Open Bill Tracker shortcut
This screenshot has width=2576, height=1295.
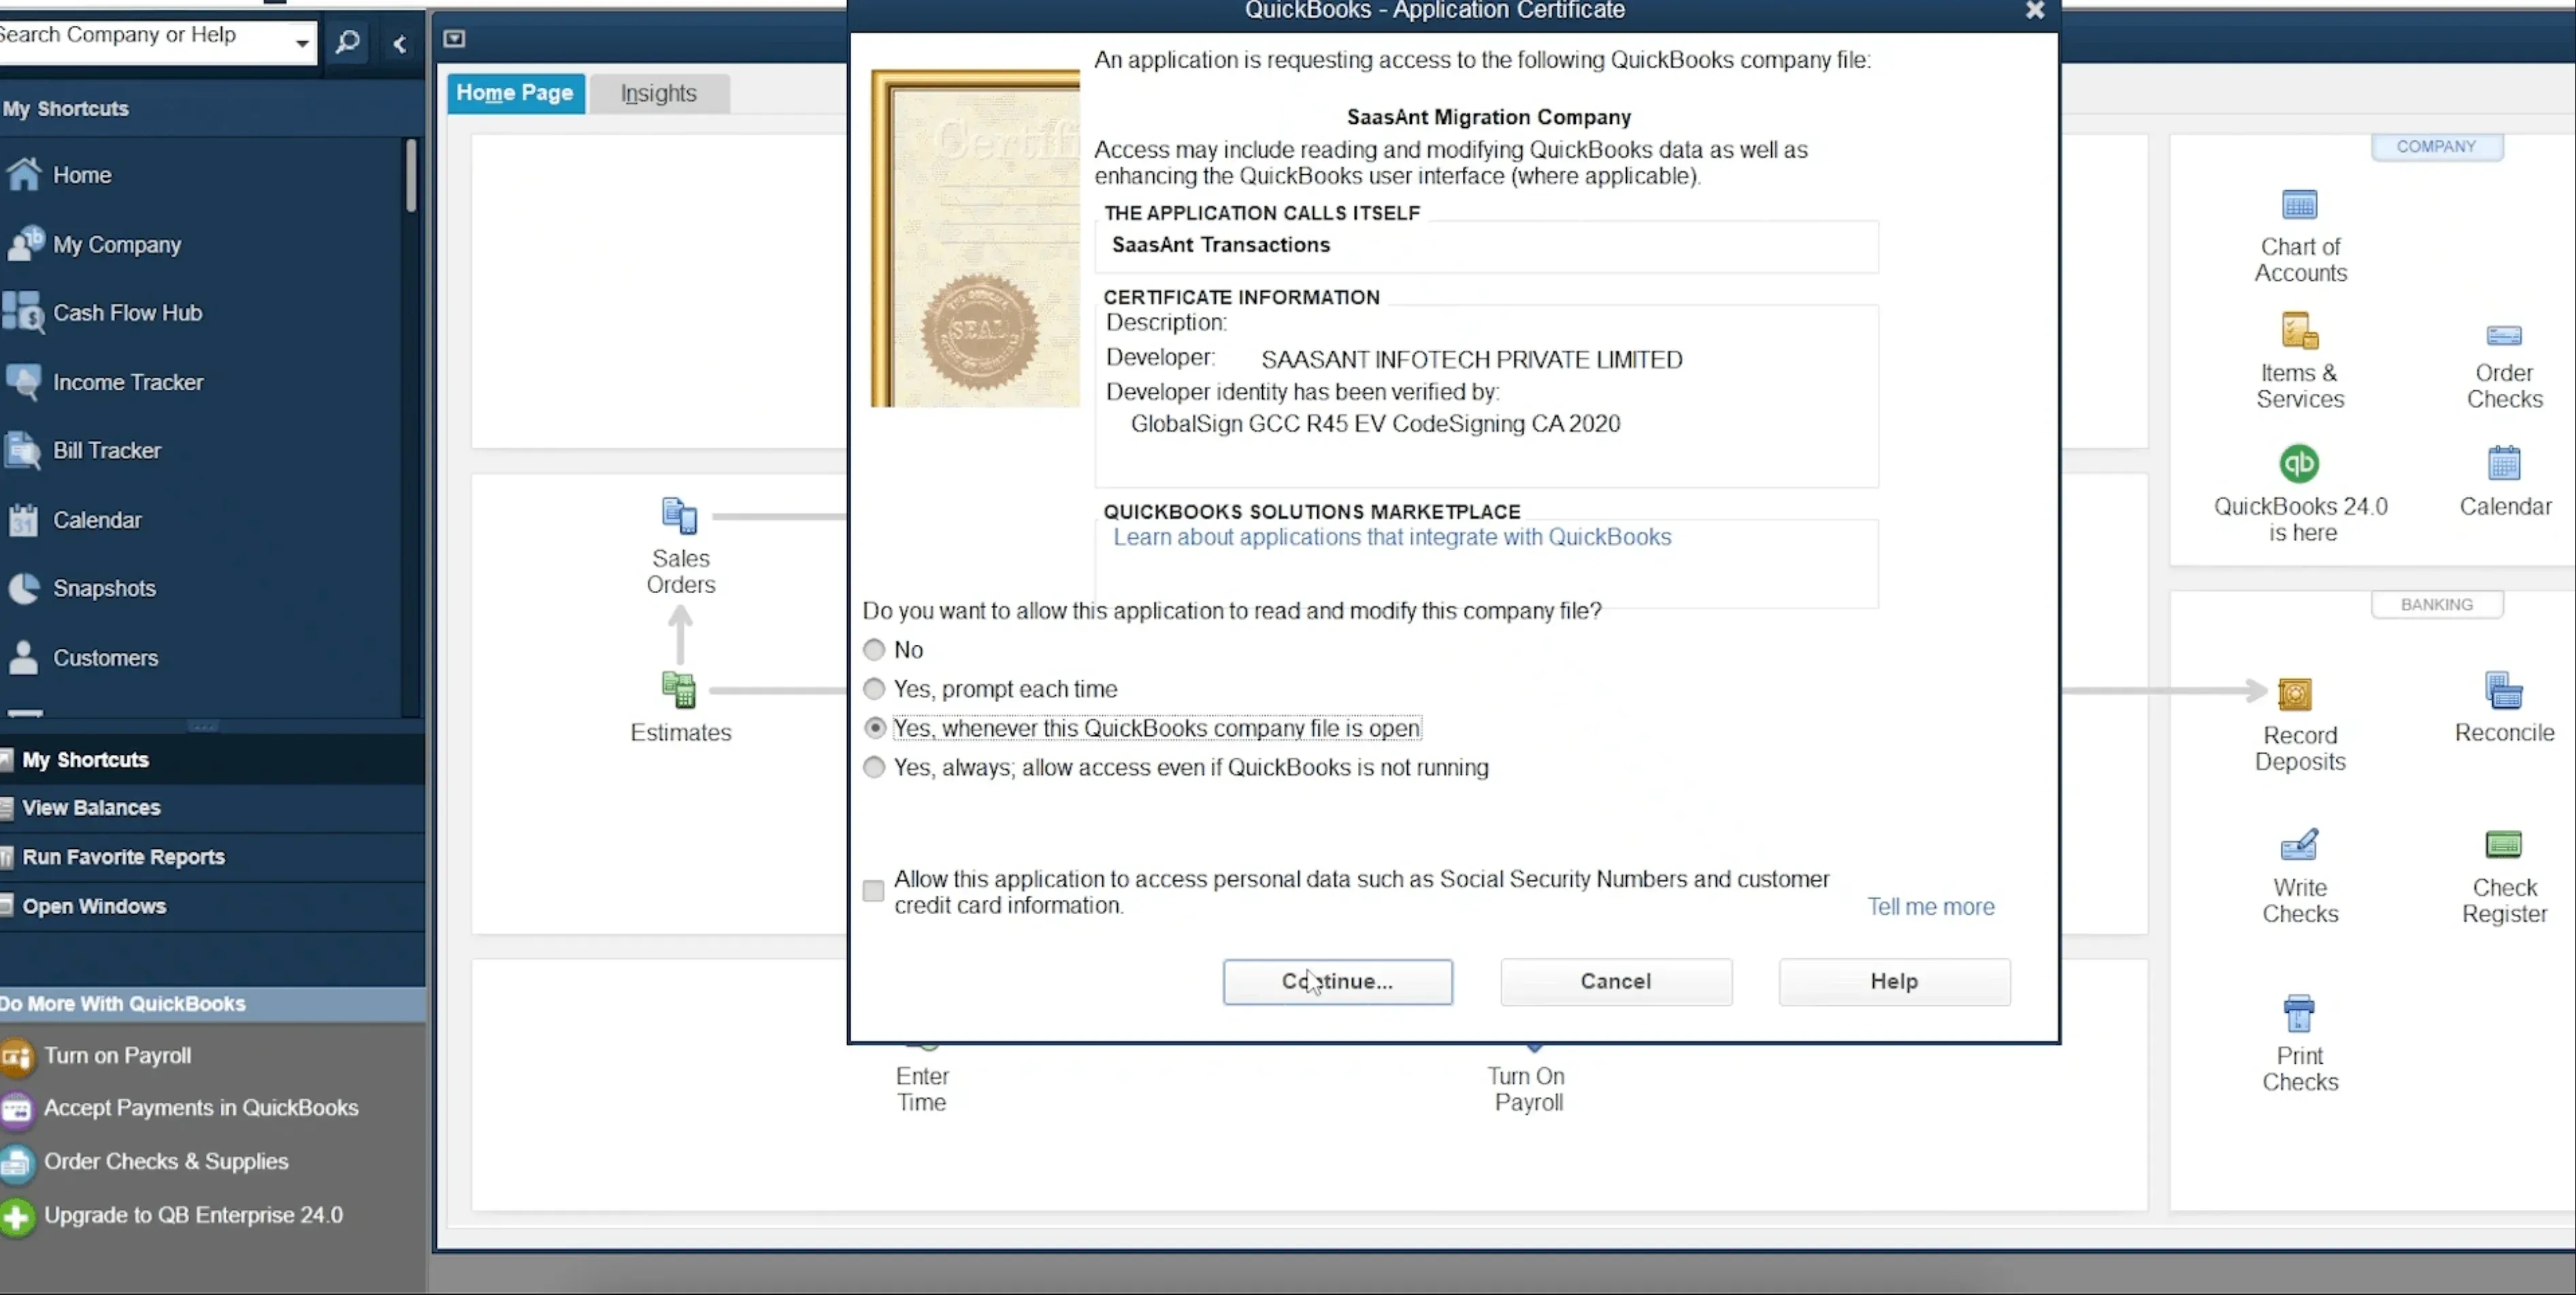point(84,451)
